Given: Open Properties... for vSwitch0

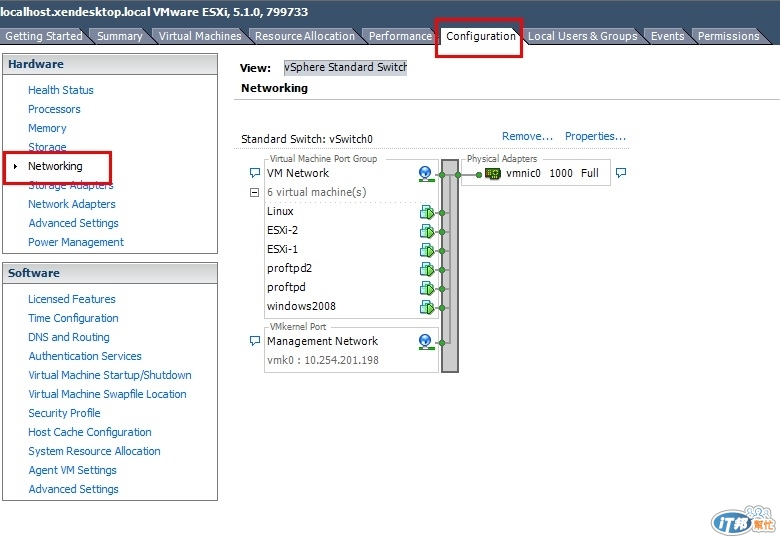Looking at the screenshot, I should (x=595, y=136).
